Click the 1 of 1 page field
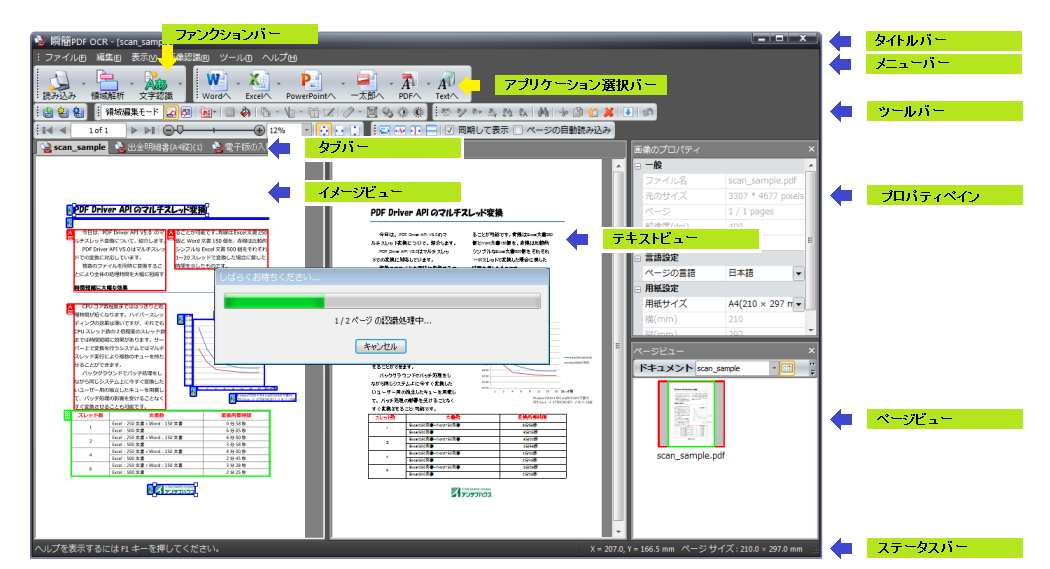The image size is (1050, 569). (98, 130)
